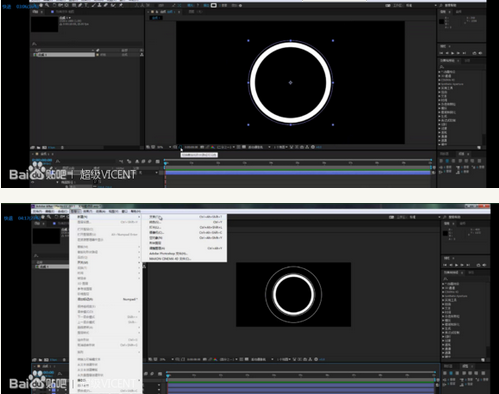Click the upper viewer's highlighted mask toggle icon
The width and height of the screenshot is (499, 394).
[180, 147]
